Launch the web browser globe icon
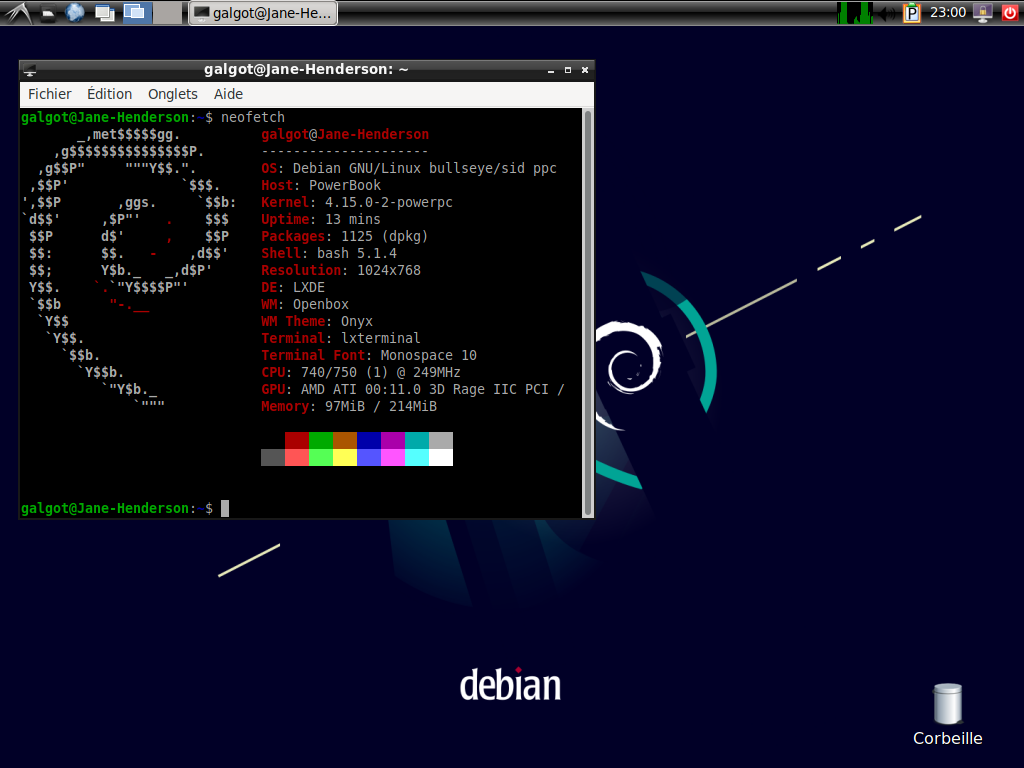The height and width of the screenshot is (768, 1024). click(x=75, y=12)
